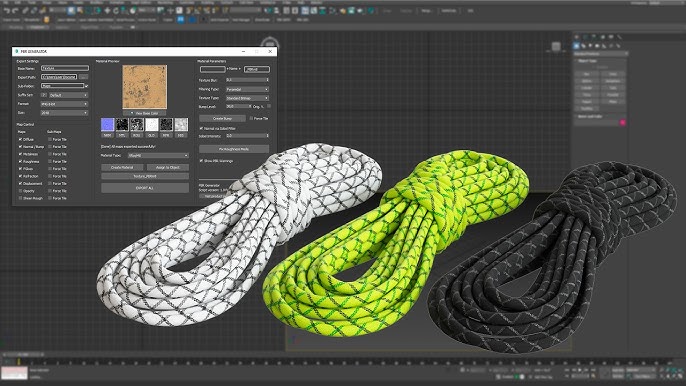Open the Filtering Type dropdown
686x386 pixels.
coord(247,89)
